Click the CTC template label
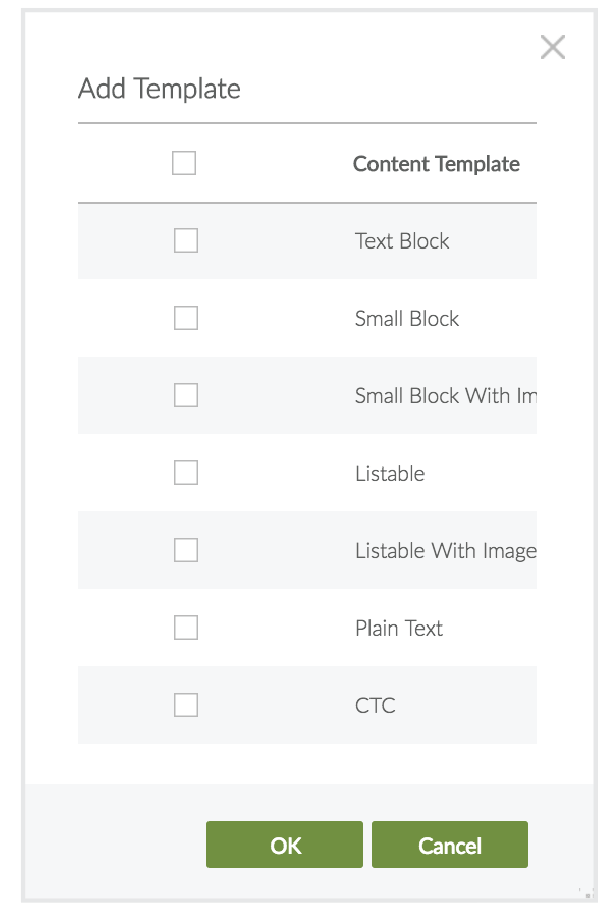This screenshot has width=608, height=916. tap(375, 706)
